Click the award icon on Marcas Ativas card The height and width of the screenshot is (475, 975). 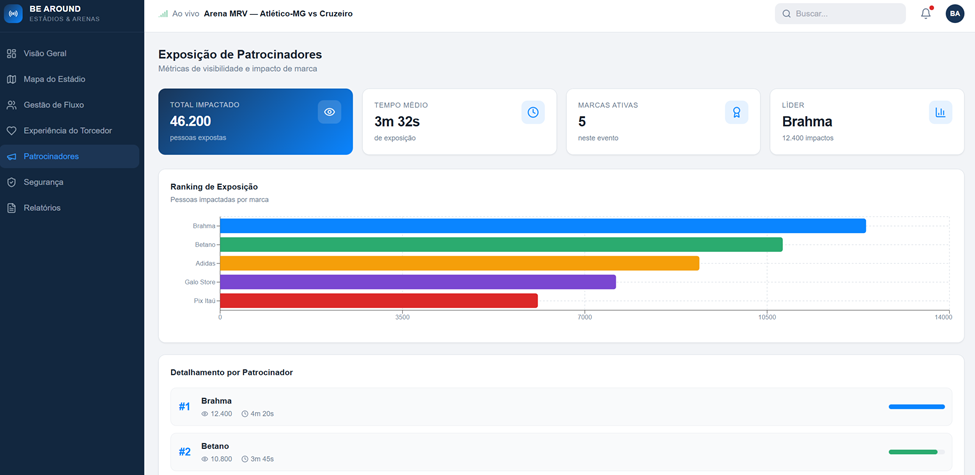point(737,112)
